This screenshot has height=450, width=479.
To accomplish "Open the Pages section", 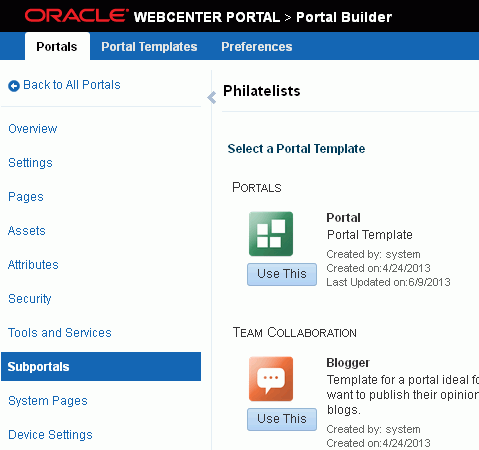I will point(26,197).
